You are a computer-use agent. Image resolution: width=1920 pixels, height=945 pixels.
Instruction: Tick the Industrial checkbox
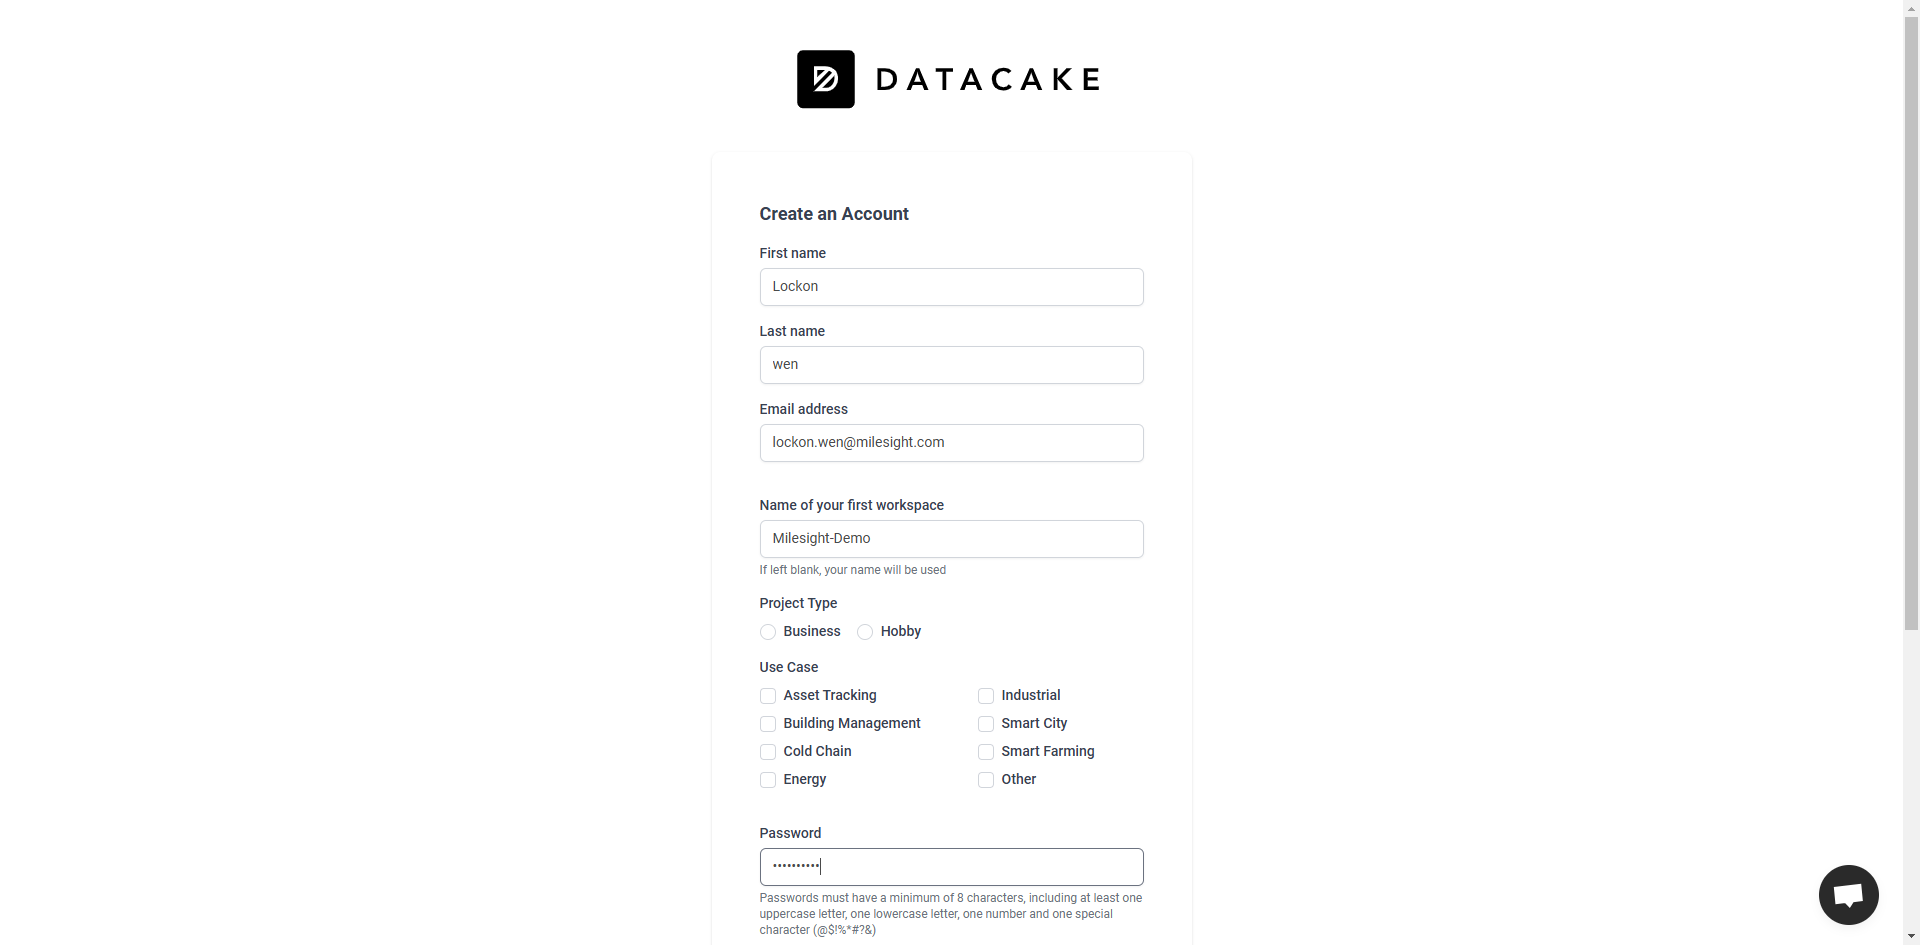click(x=985, y=696)
